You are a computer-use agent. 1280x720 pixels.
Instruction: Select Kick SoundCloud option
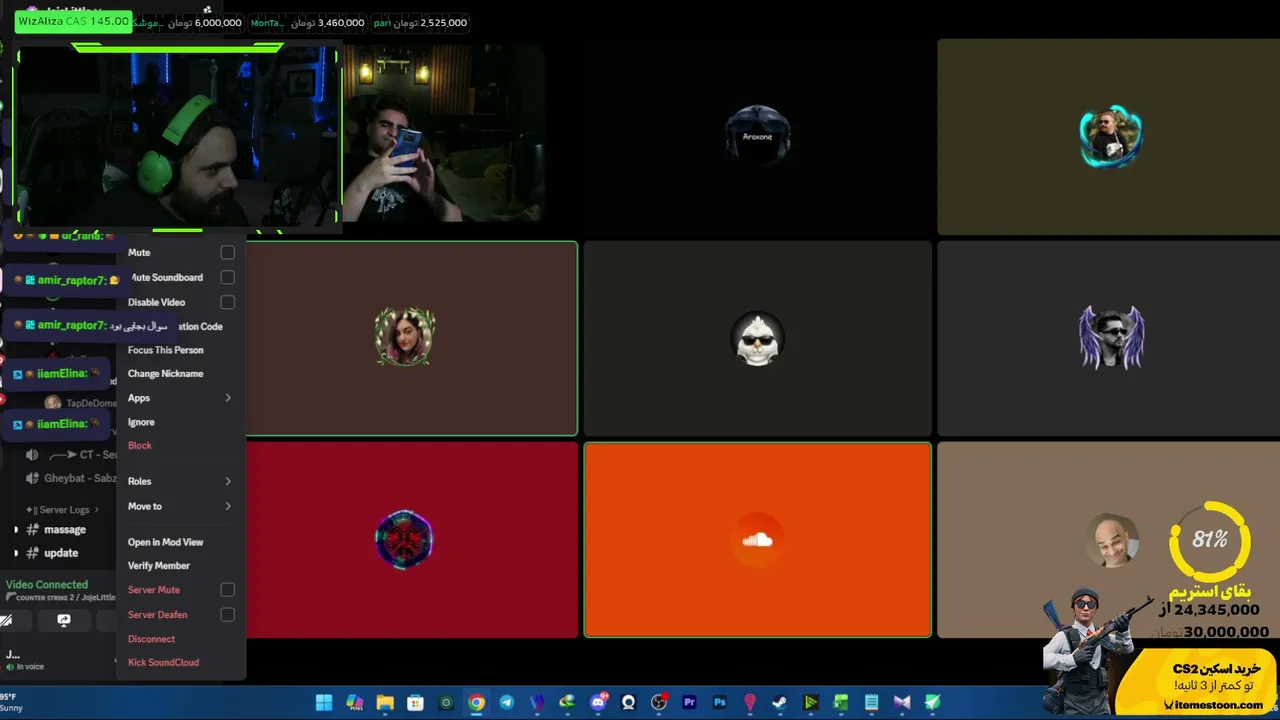click(163, 663)
